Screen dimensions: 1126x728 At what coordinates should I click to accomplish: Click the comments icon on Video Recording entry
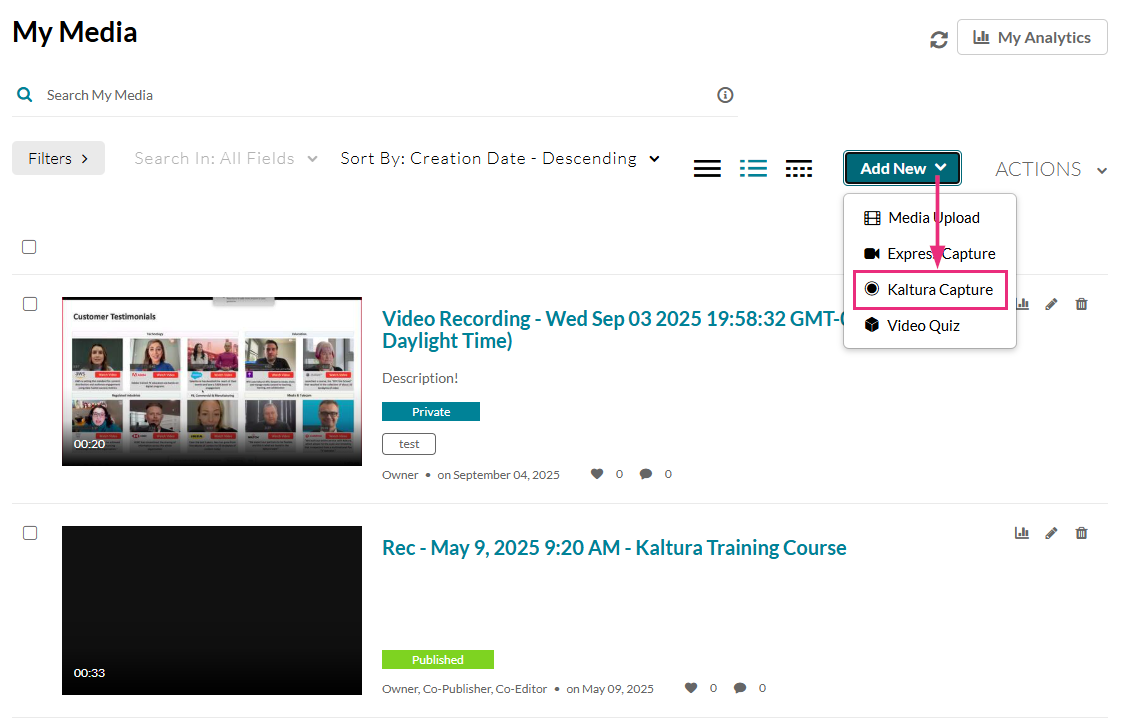tap(646, 474)
